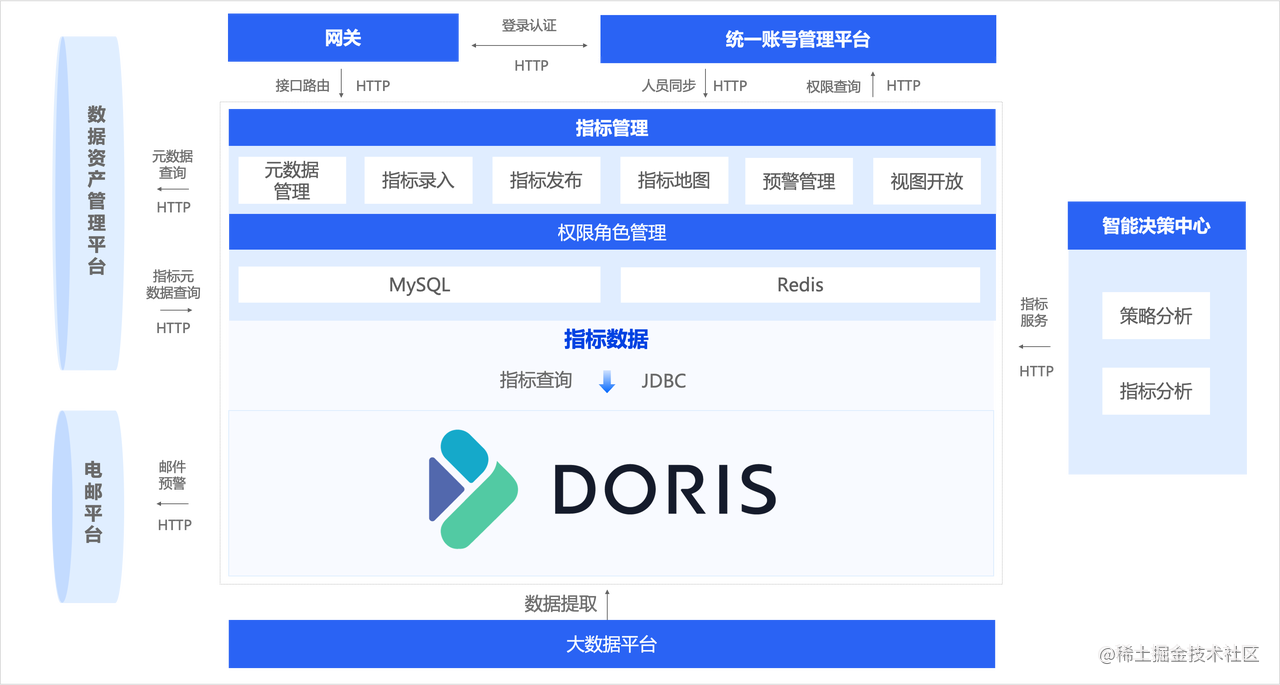Open the 智能决策中心 panel header
This screenshot has width=1280, height=685.
click(x=1155, y=225)
